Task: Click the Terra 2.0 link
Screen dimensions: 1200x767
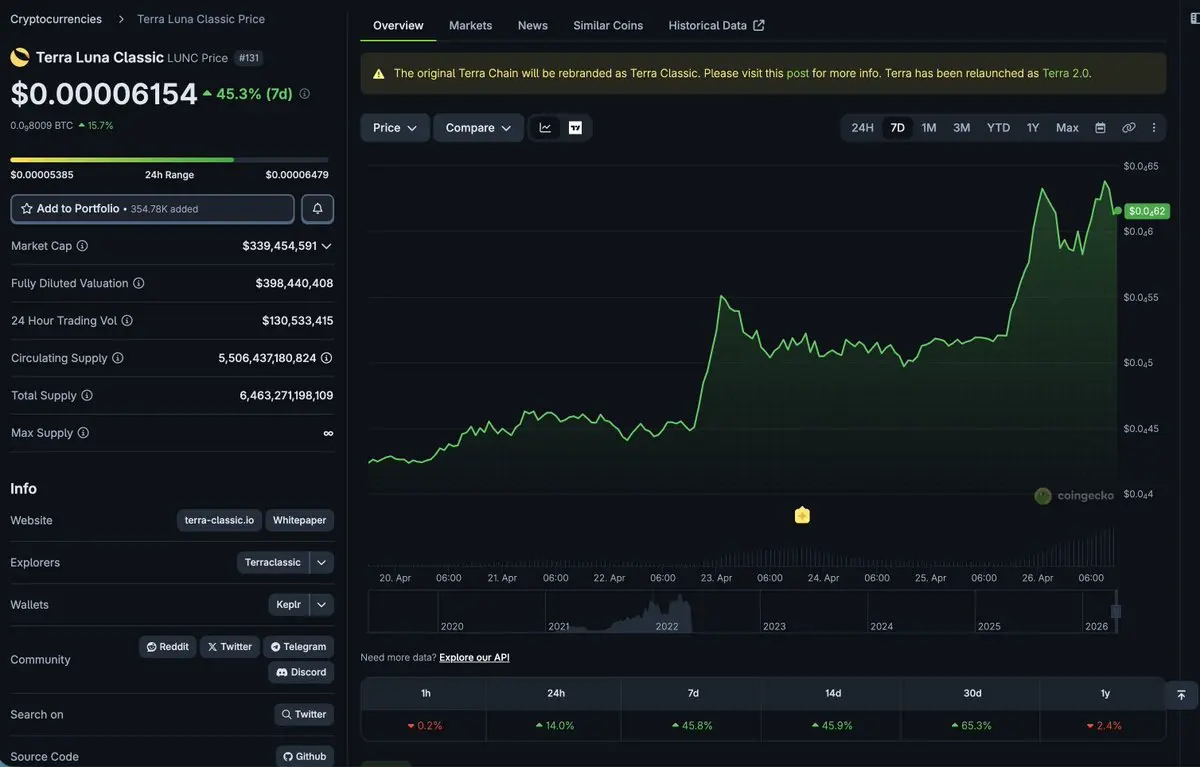Action: (1066, 74)
